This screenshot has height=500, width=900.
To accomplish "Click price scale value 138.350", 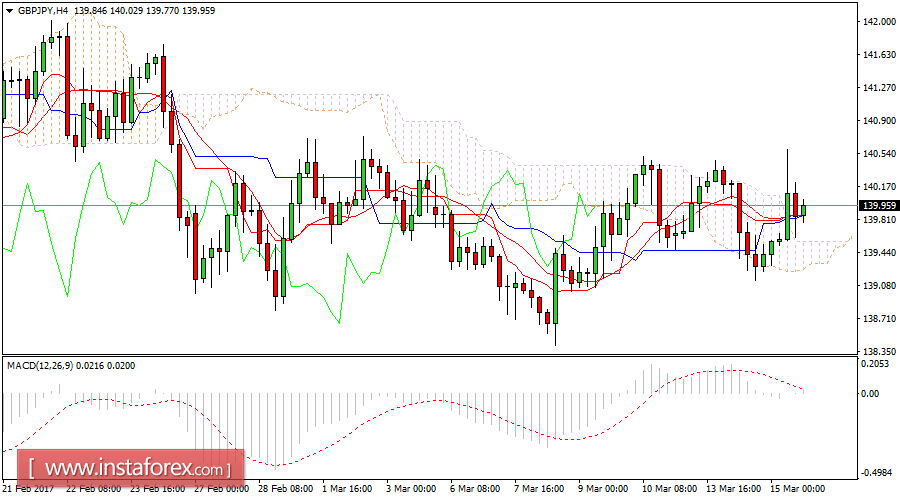I will pyautogui.click(x=879, y=351).
